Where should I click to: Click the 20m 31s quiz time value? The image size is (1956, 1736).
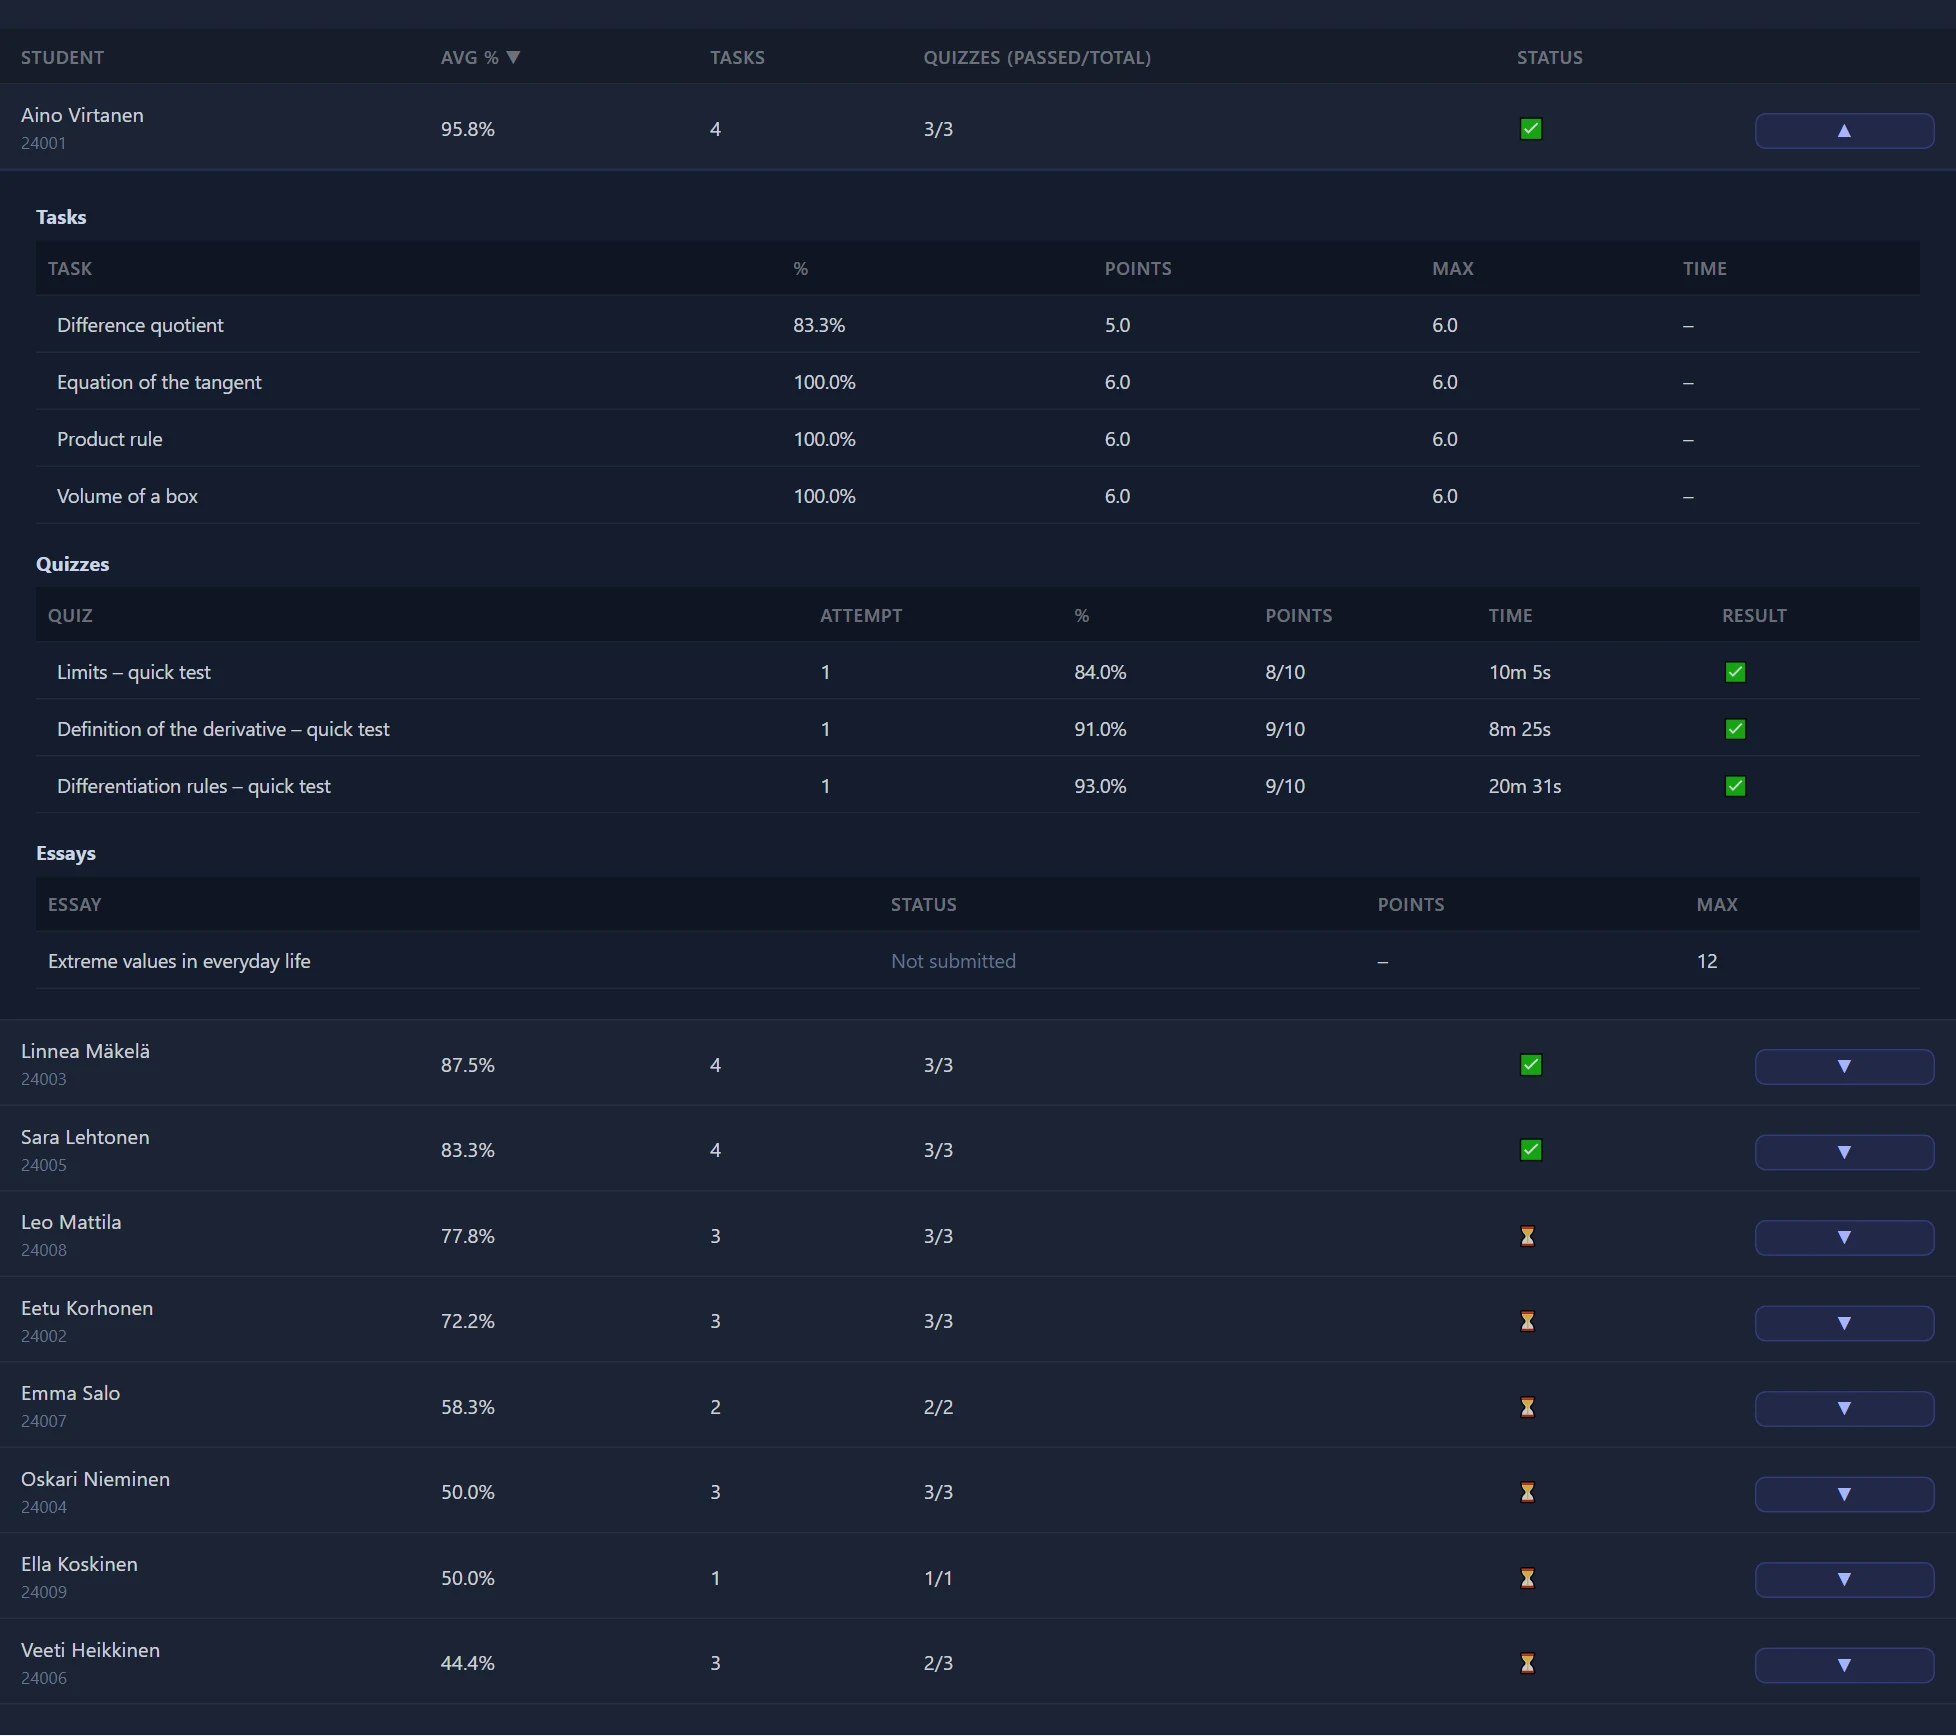coord(1524,786)
